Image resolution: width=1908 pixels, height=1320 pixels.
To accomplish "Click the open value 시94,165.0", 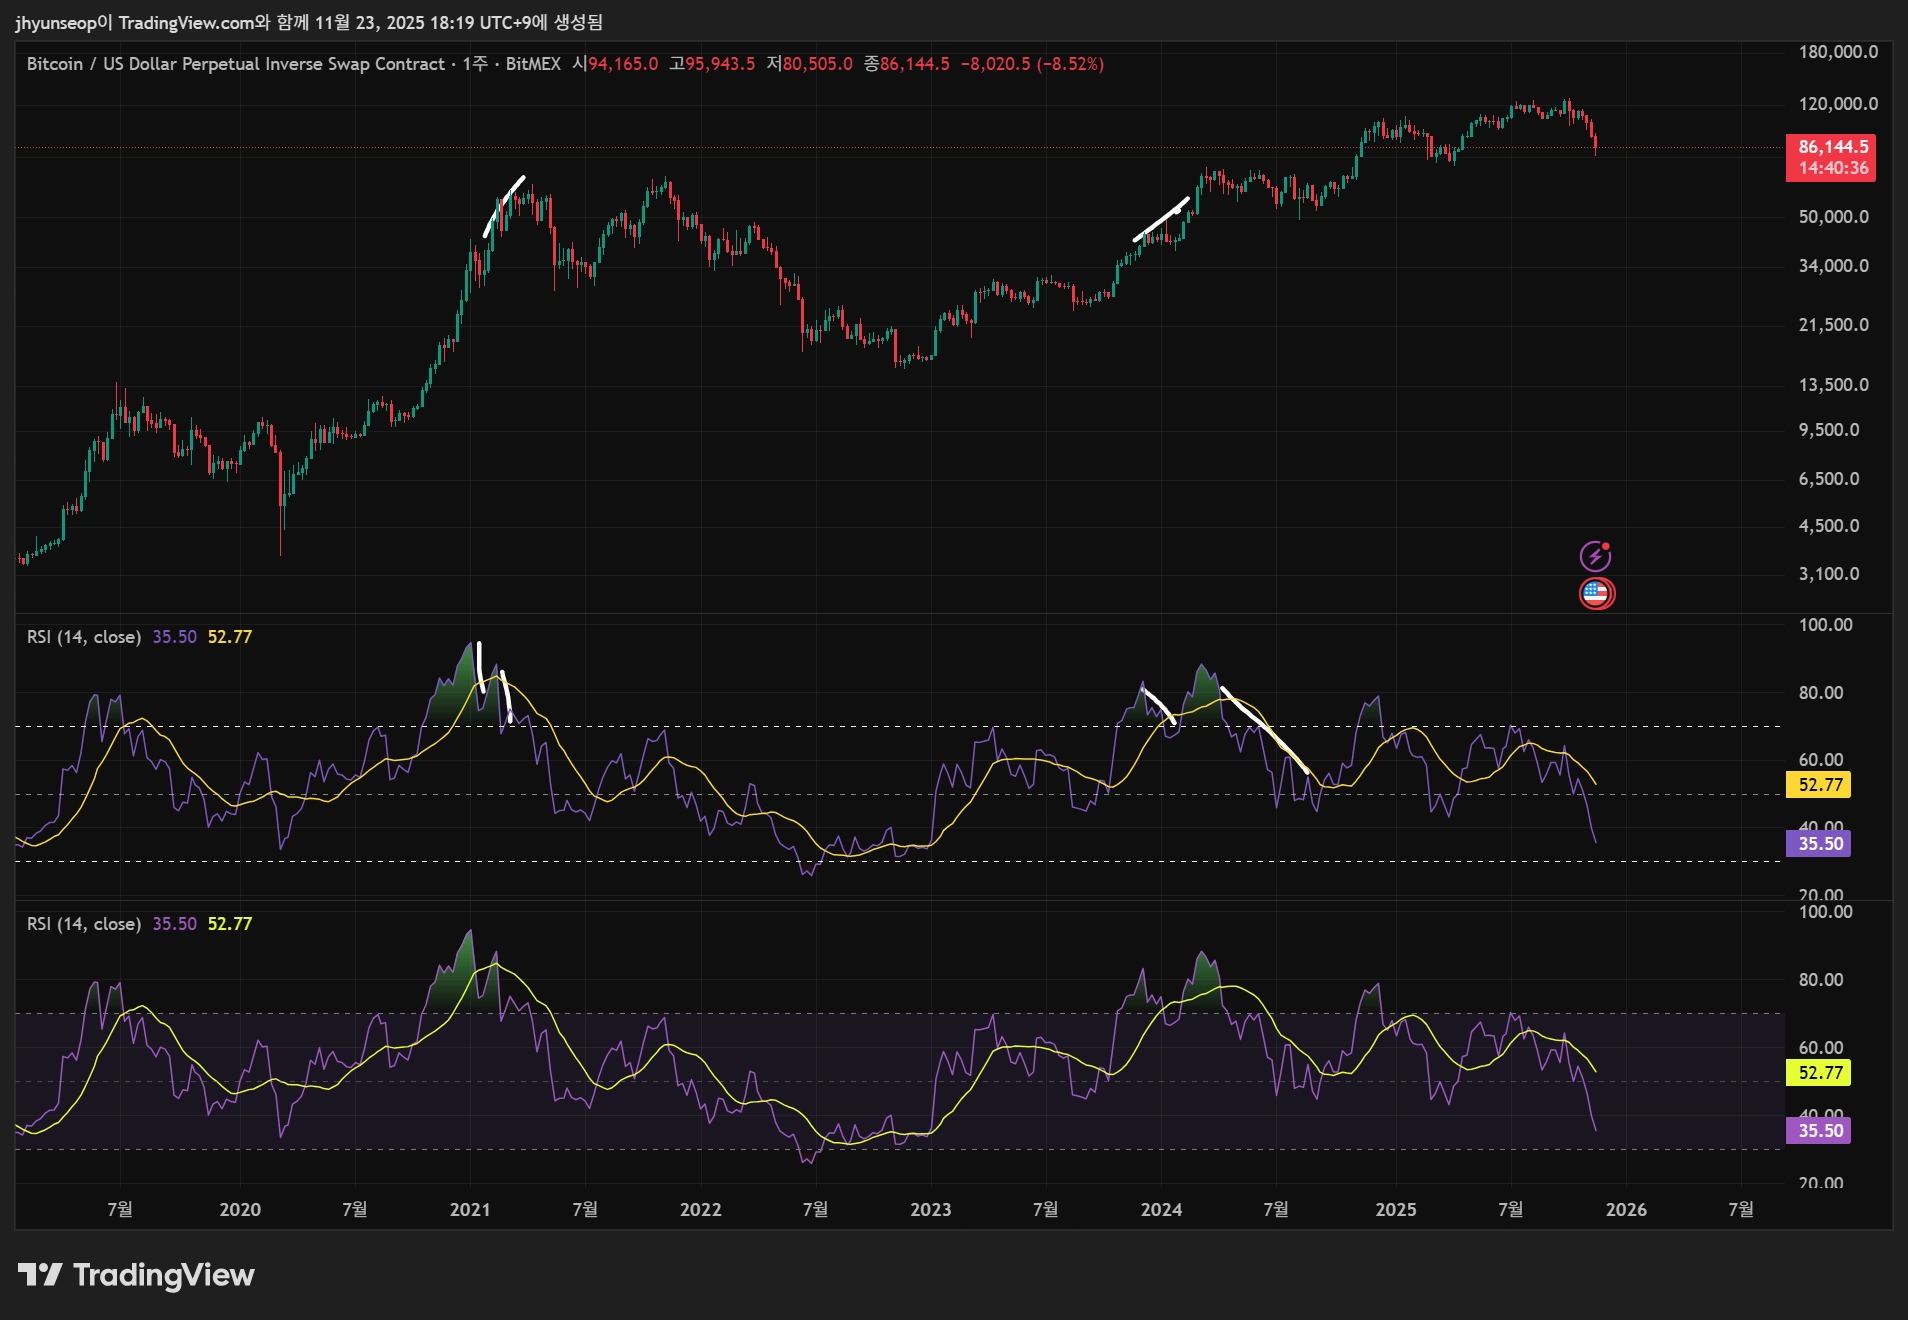I will (x=615, y=64).
